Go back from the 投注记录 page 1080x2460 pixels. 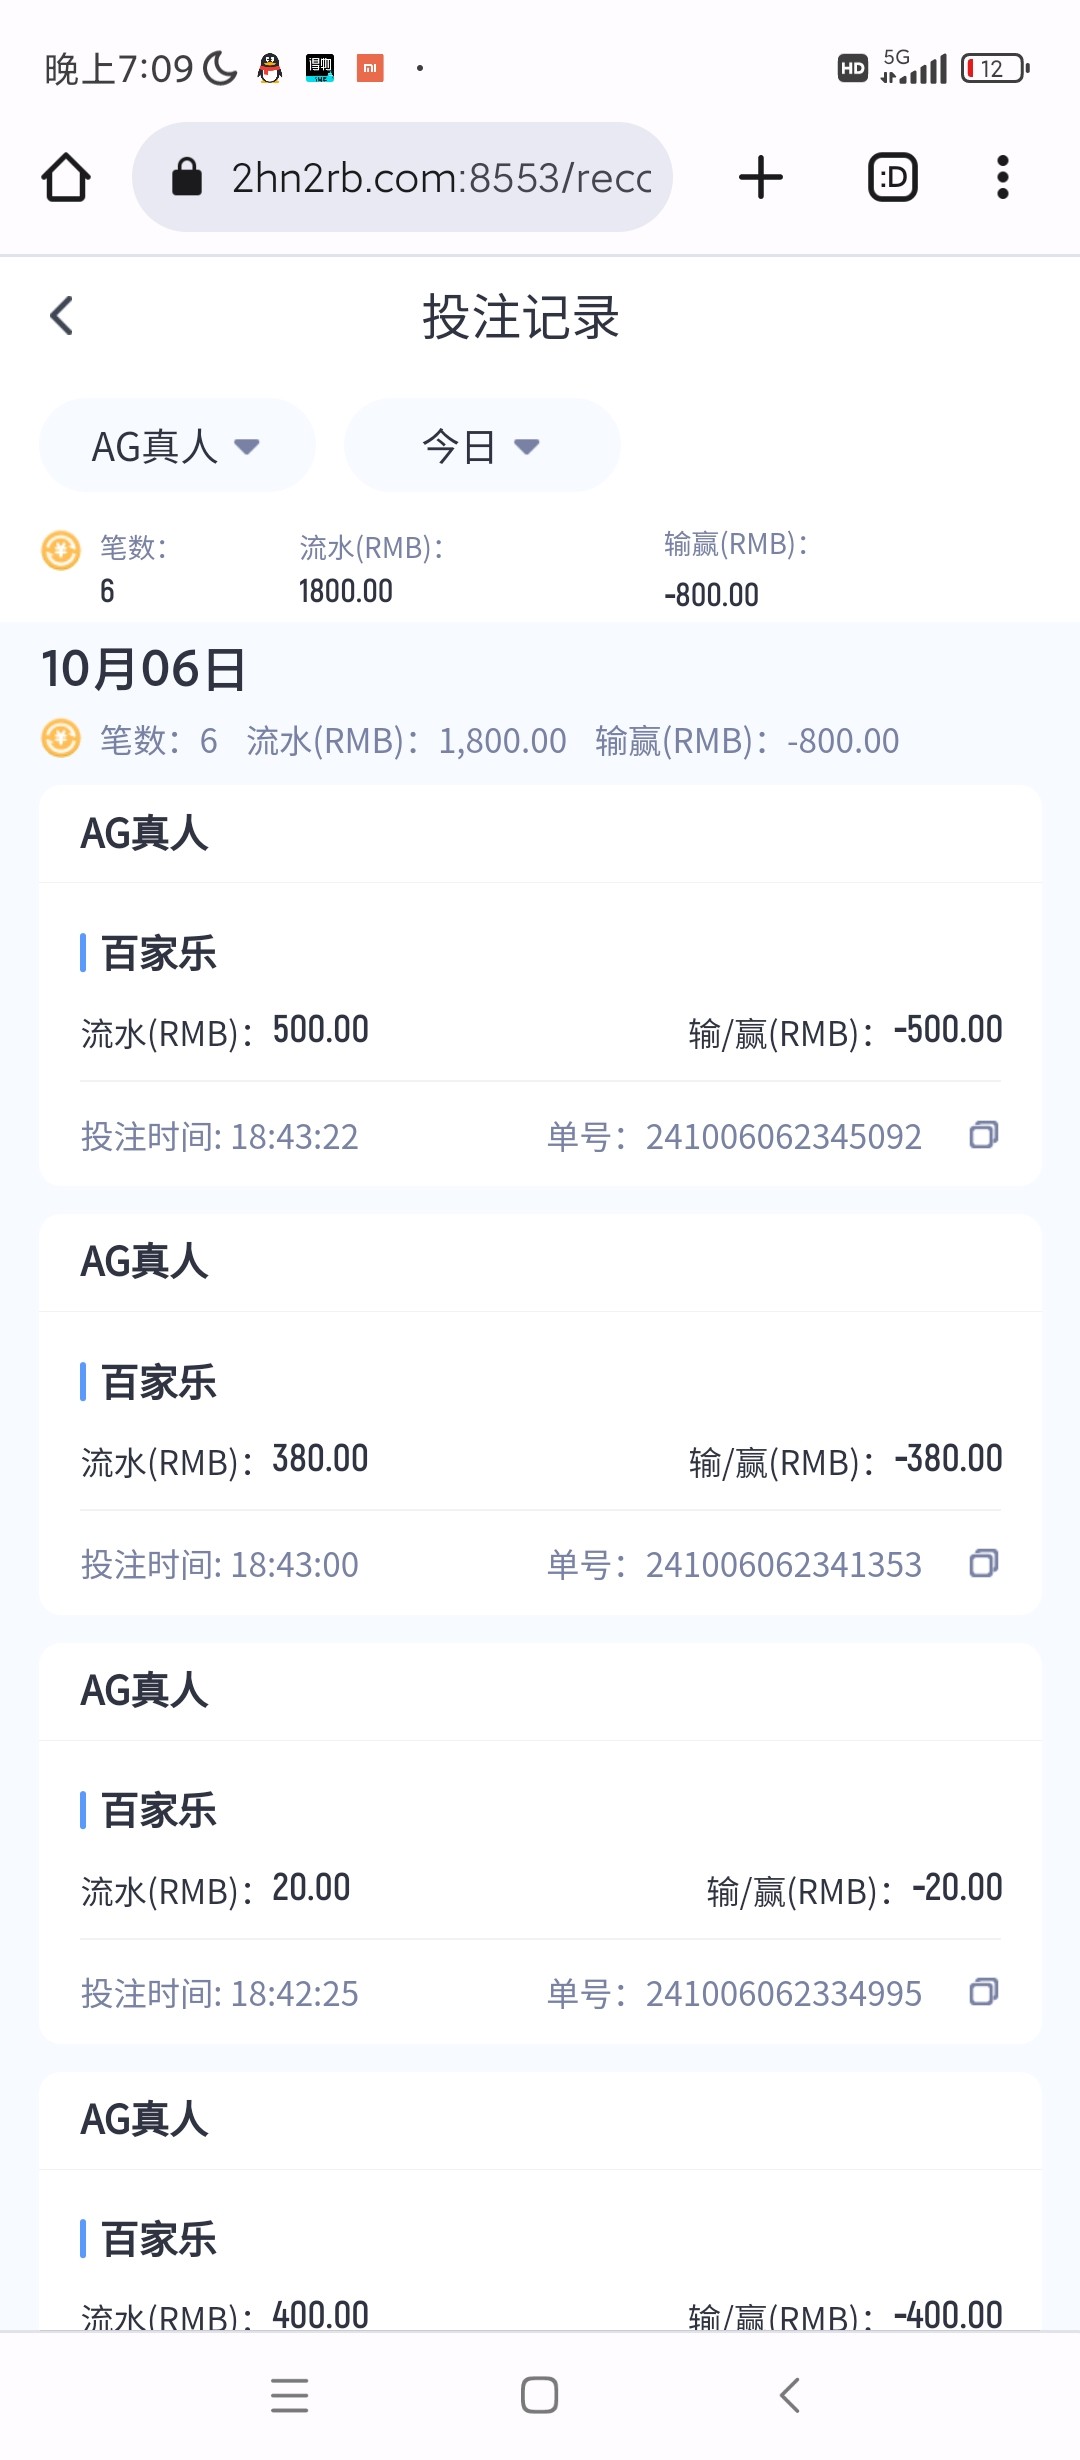[x=62, y=316]
